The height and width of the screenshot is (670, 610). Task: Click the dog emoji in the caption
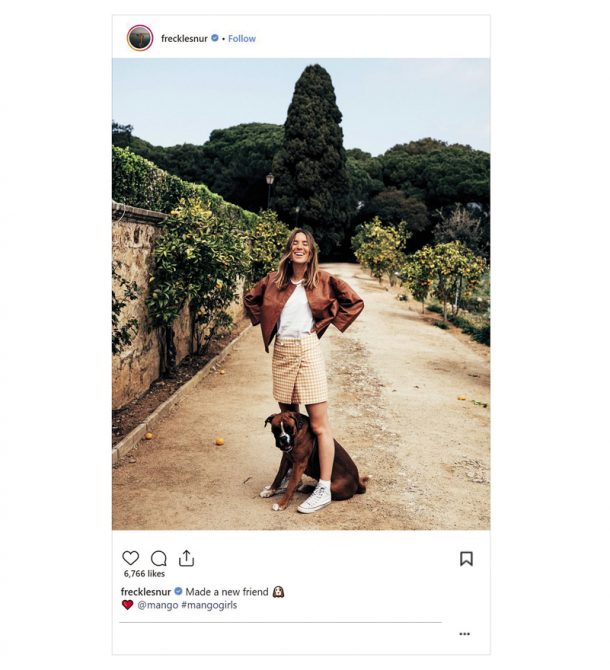coord(279,592)
